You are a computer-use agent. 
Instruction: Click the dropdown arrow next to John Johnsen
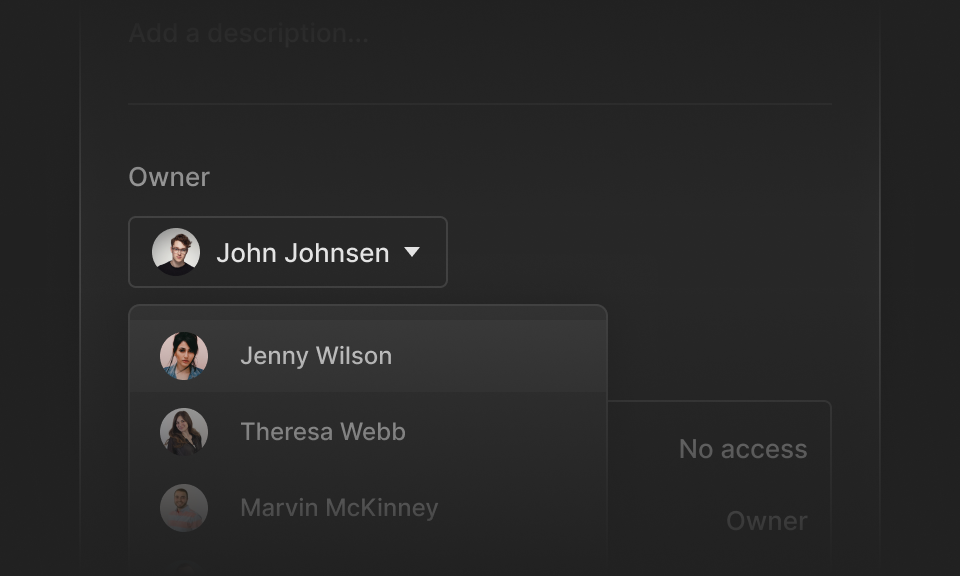[412, 252]
